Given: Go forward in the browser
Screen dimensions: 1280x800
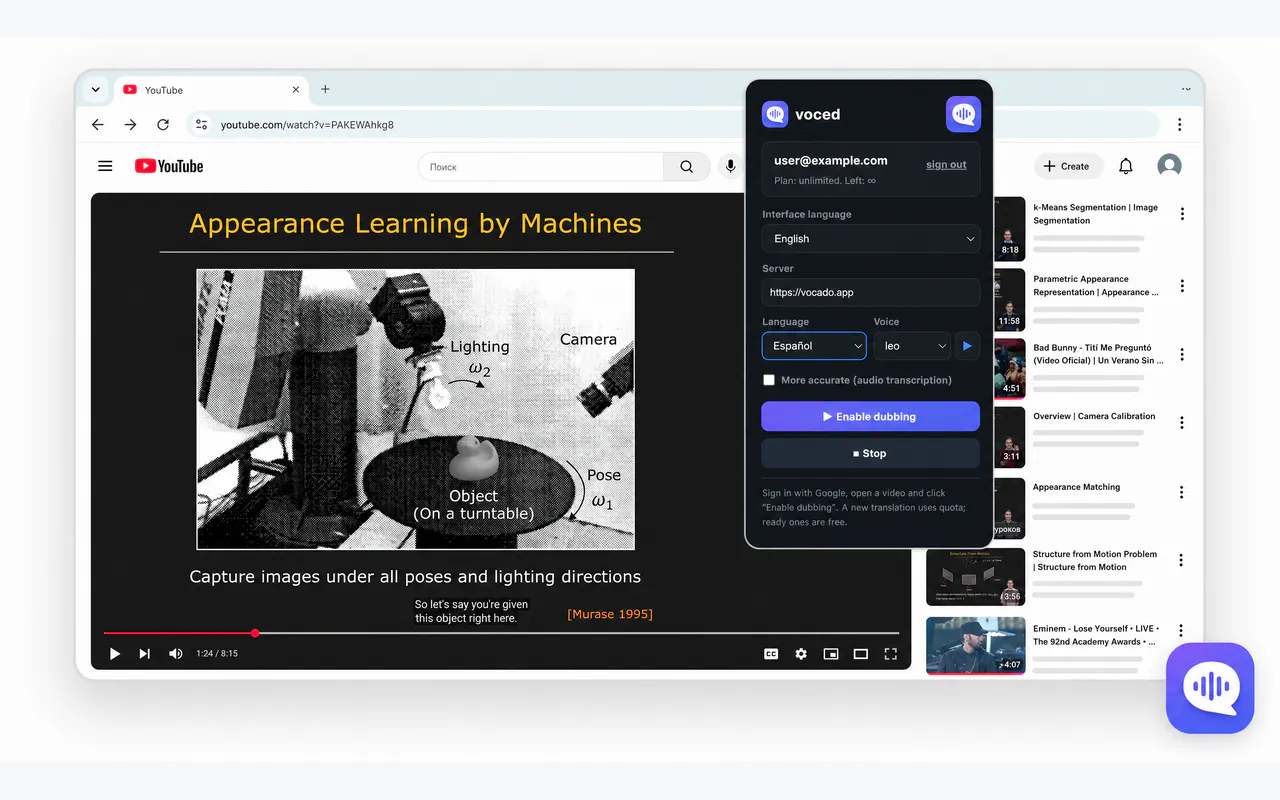Looking at the screenshot, I should (131, 125).
